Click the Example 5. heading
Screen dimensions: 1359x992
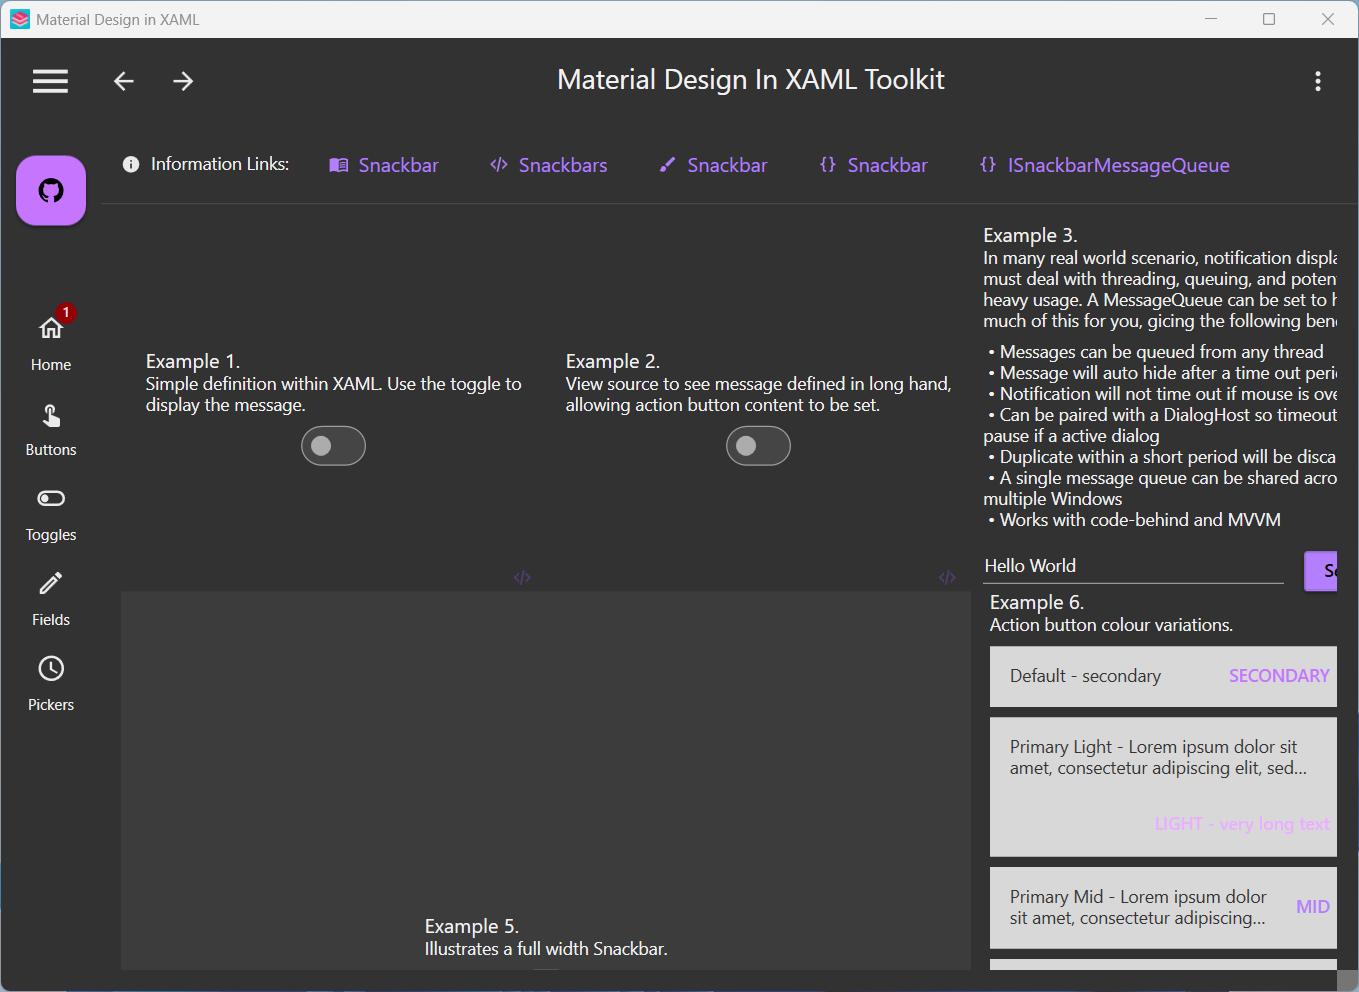click(472, 926)
